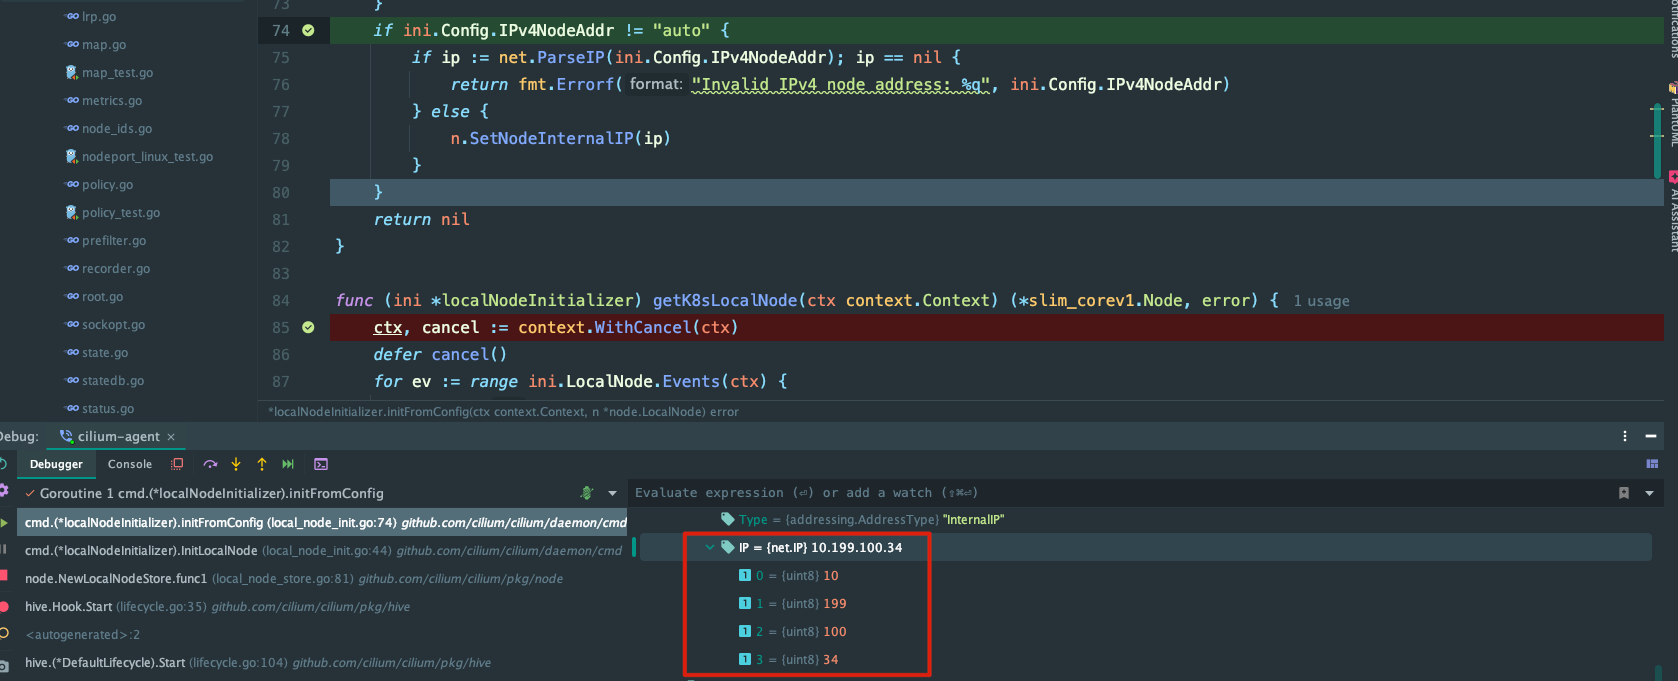The image size is (1678, 681).
Task: Click the '1 usage' hint on line 84
Action: (1321, 301)
